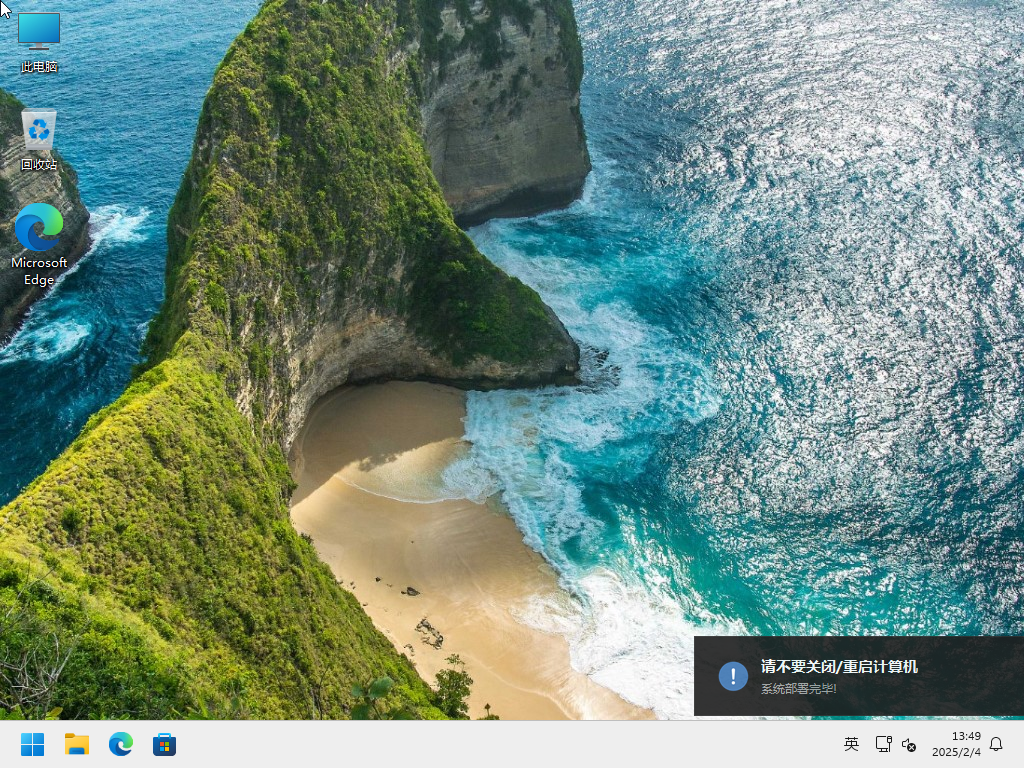Click the 此电脑 text label

coord(39,67)
